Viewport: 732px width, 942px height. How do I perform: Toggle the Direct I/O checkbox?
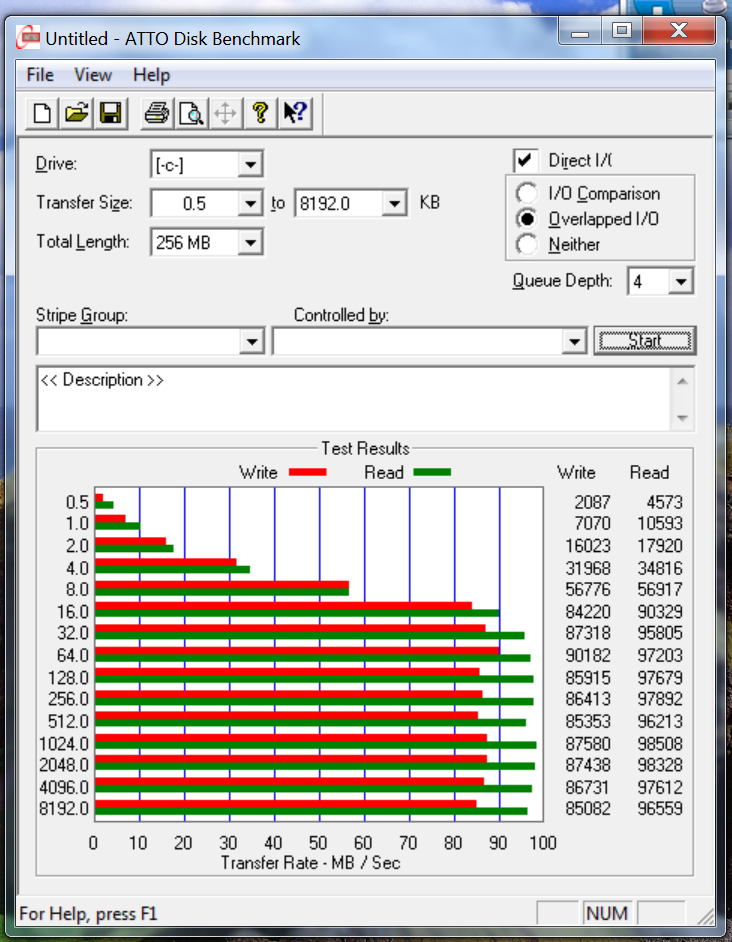[525, 160]
